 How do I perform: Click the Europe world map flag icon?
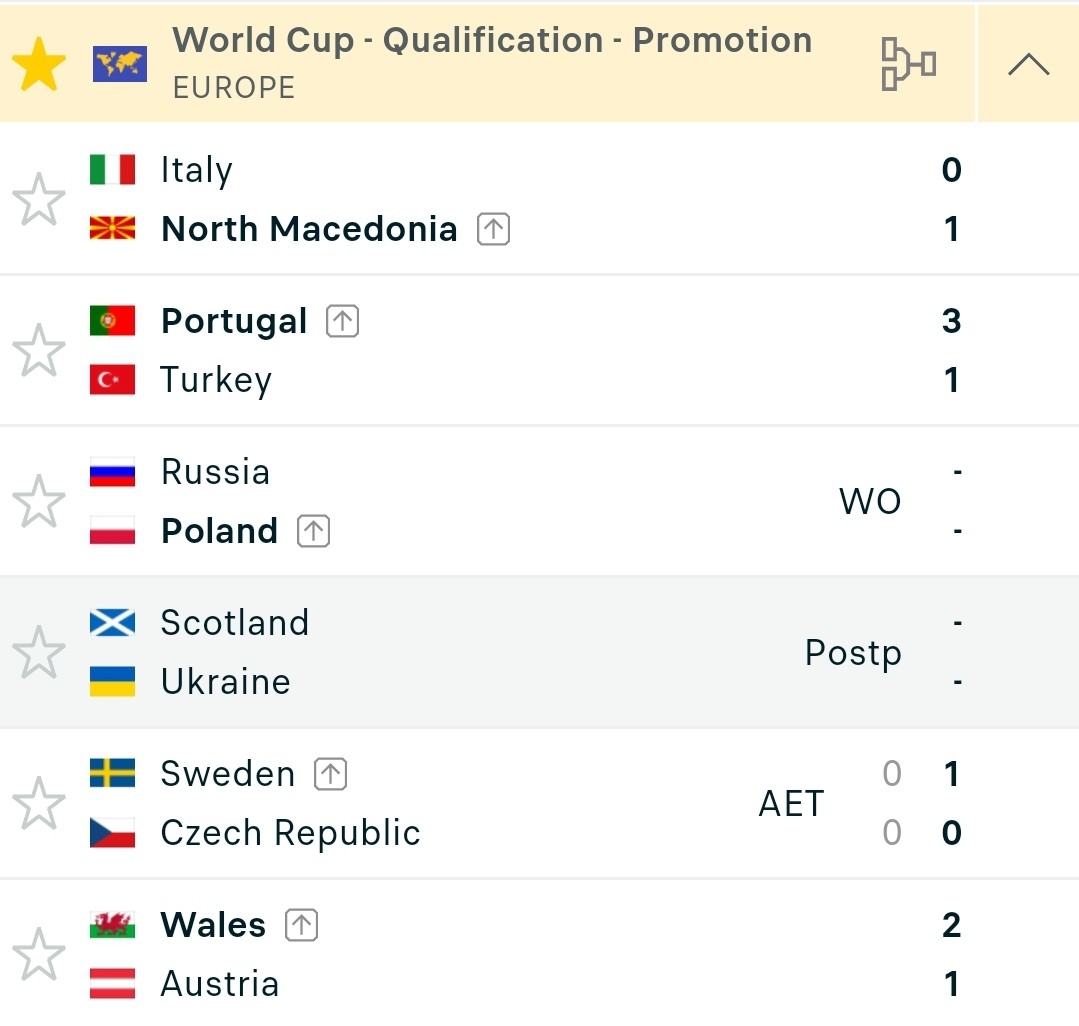pos(120,64)
